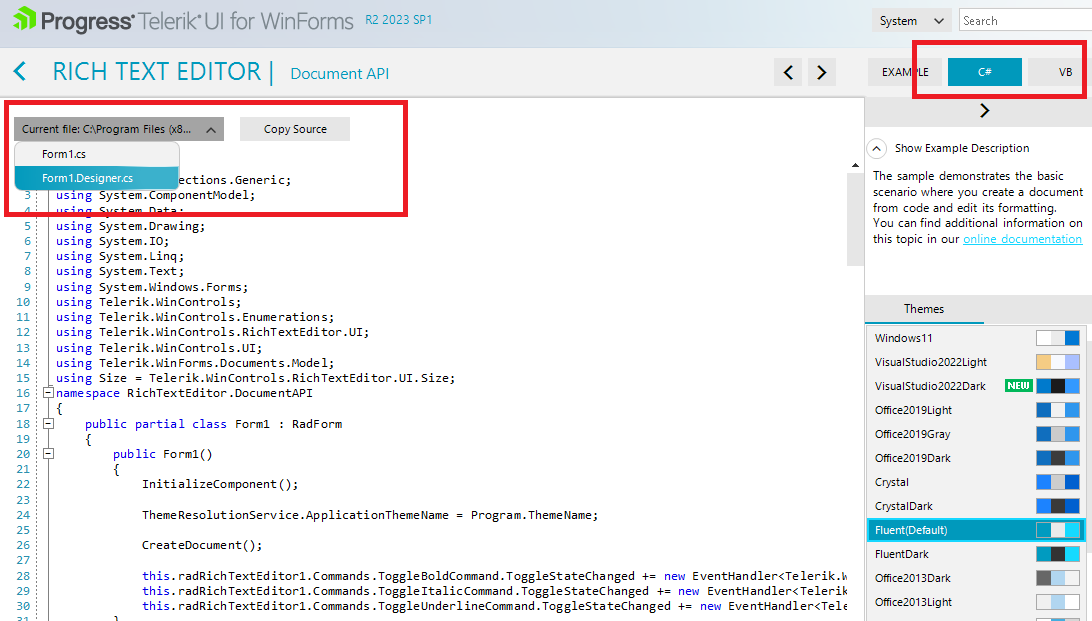Click line with using Telerik.WinControls.UI;
Screen dimensions: 1092x621
(159, 348)
